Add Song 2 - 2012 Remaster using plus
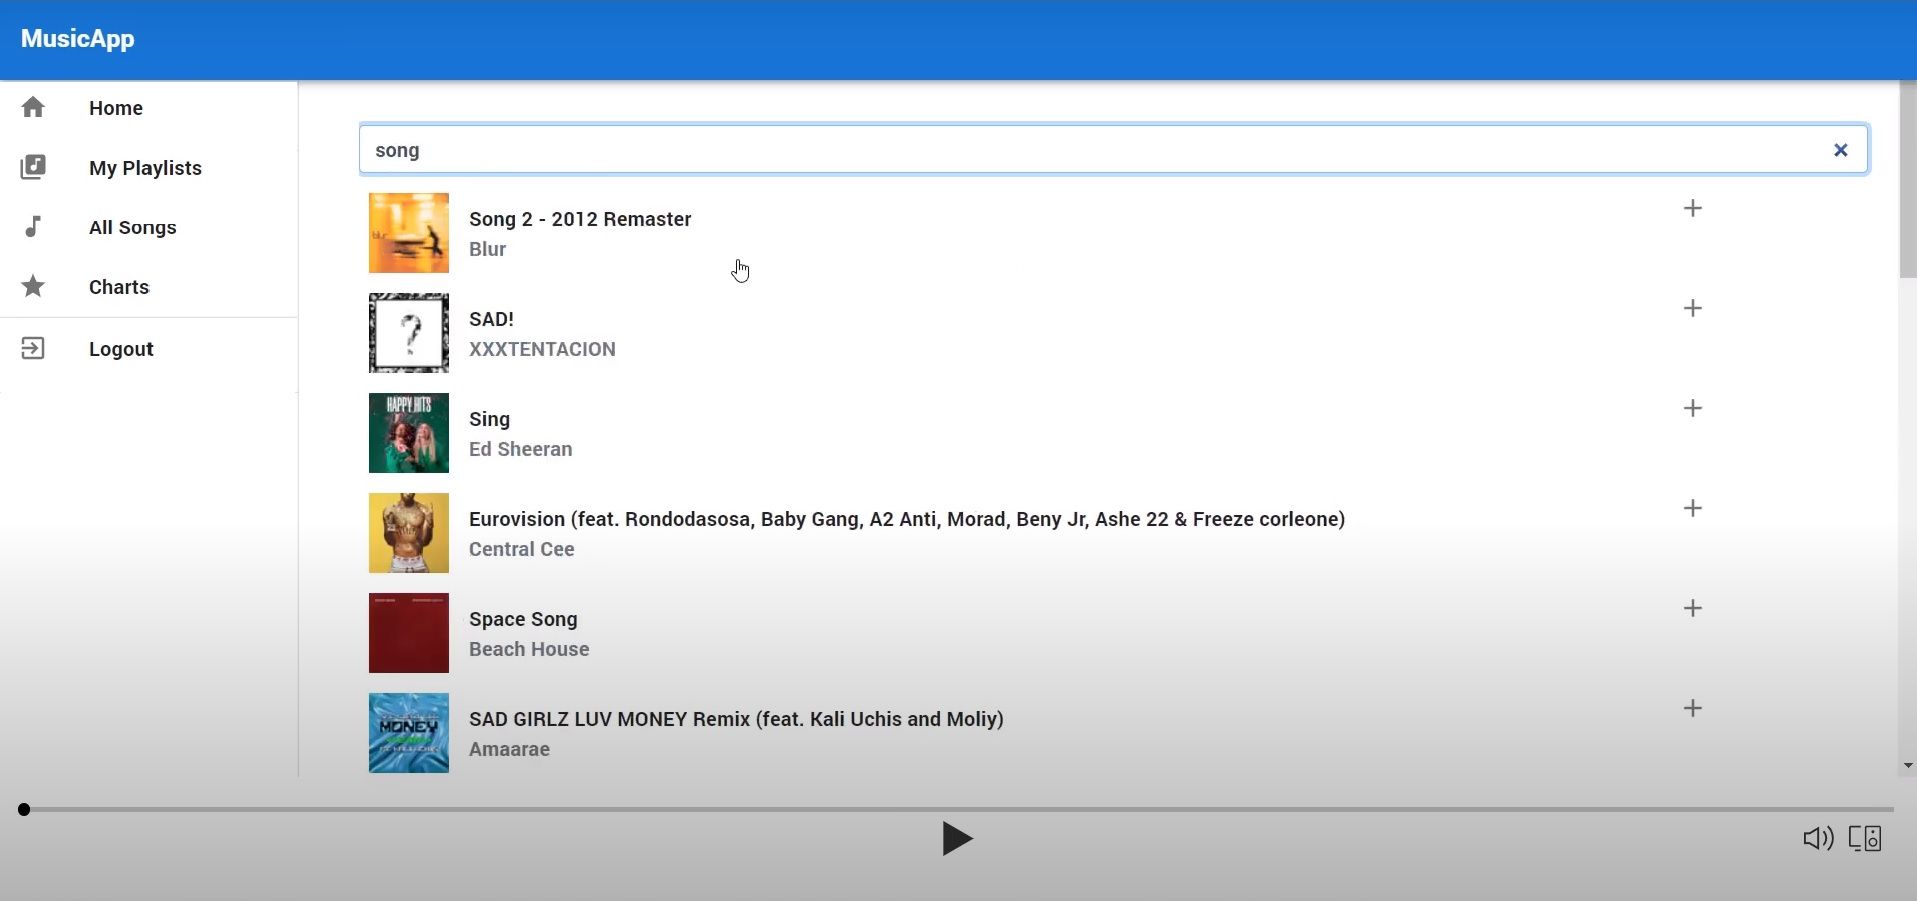This screenshot has height=901, width=1917. pyautogui.click(x=1692, y=208)
